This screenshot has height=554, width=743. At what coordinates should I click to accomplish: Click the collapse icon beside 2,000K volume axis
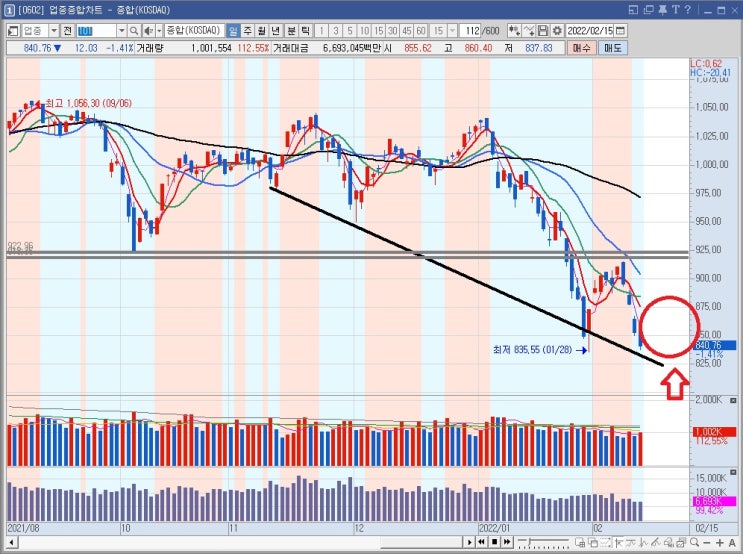[734, 400]
